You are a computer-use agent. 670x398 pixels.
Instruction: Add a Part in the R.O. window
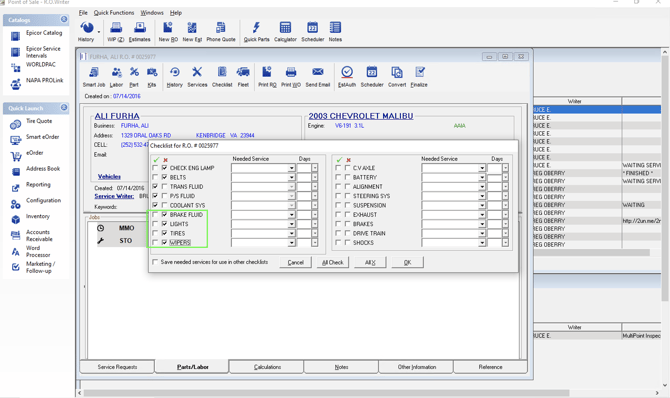pyautogui.click(x=134, y=77)
